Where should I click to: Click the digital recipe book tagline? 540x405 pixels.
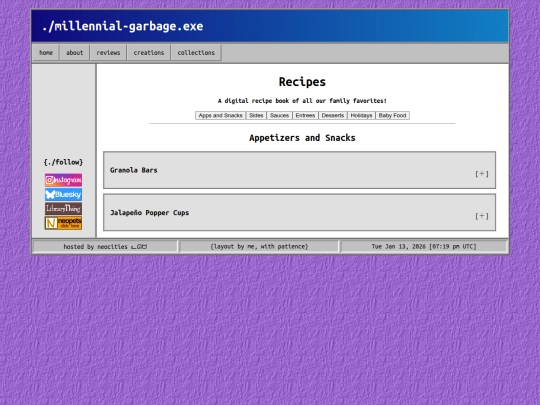302,101
